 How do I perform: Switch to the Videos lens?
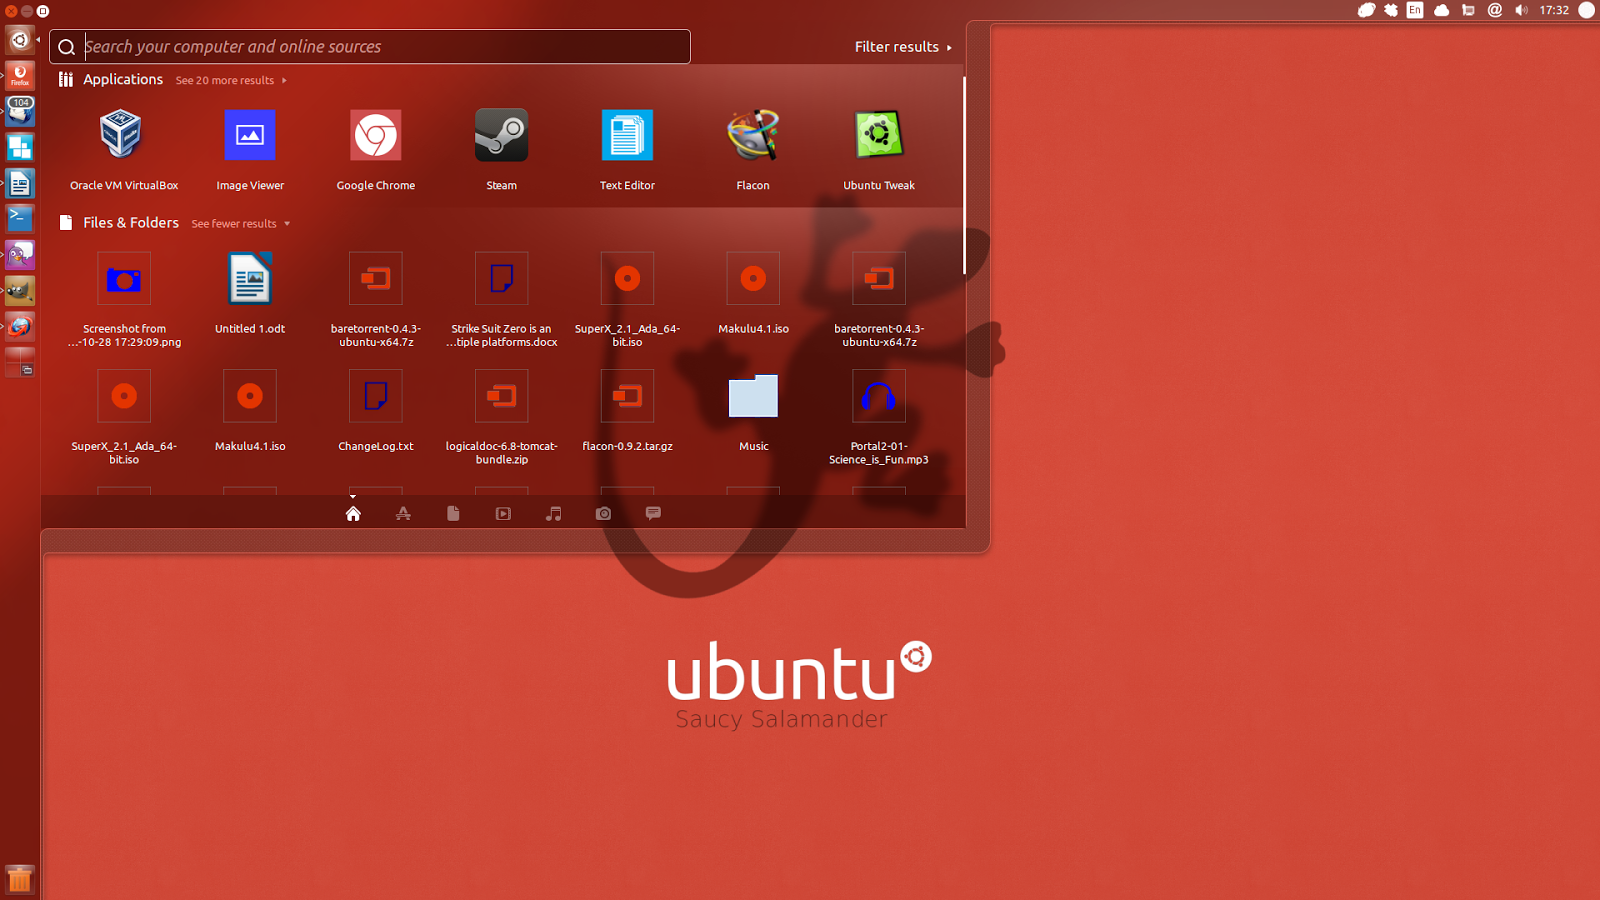[x=503, y=513]
